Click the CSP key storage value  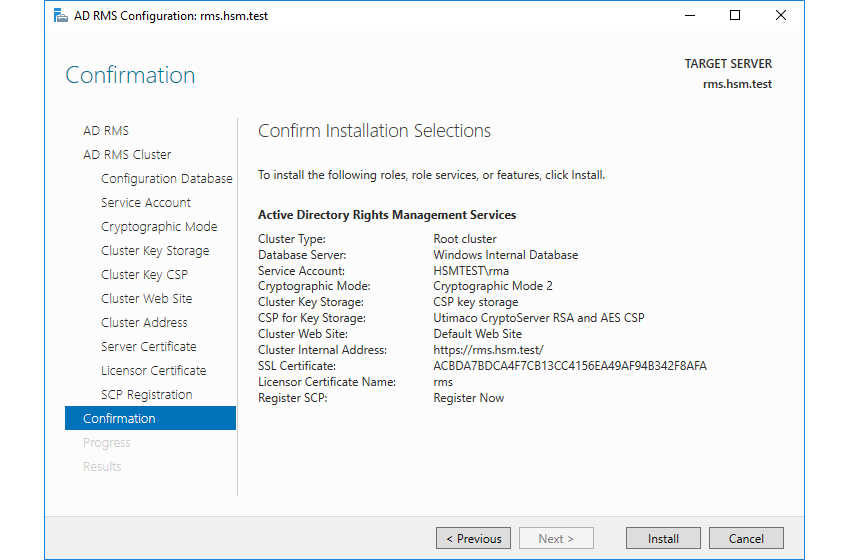(475, 302)
